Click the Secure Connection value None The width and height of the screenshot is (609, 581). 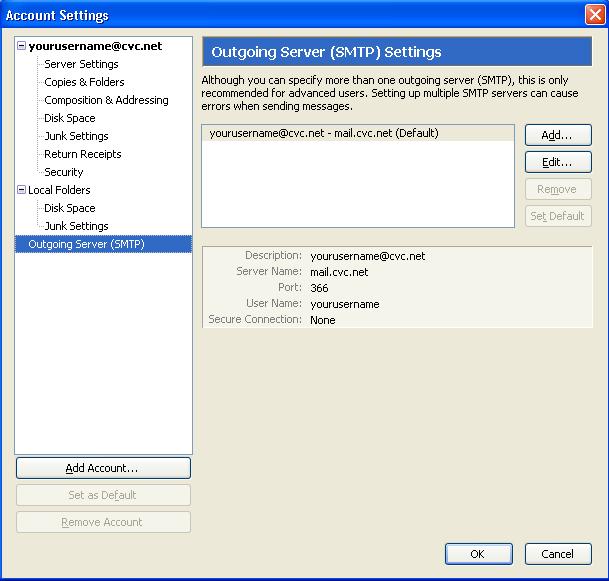coord(323,320)
